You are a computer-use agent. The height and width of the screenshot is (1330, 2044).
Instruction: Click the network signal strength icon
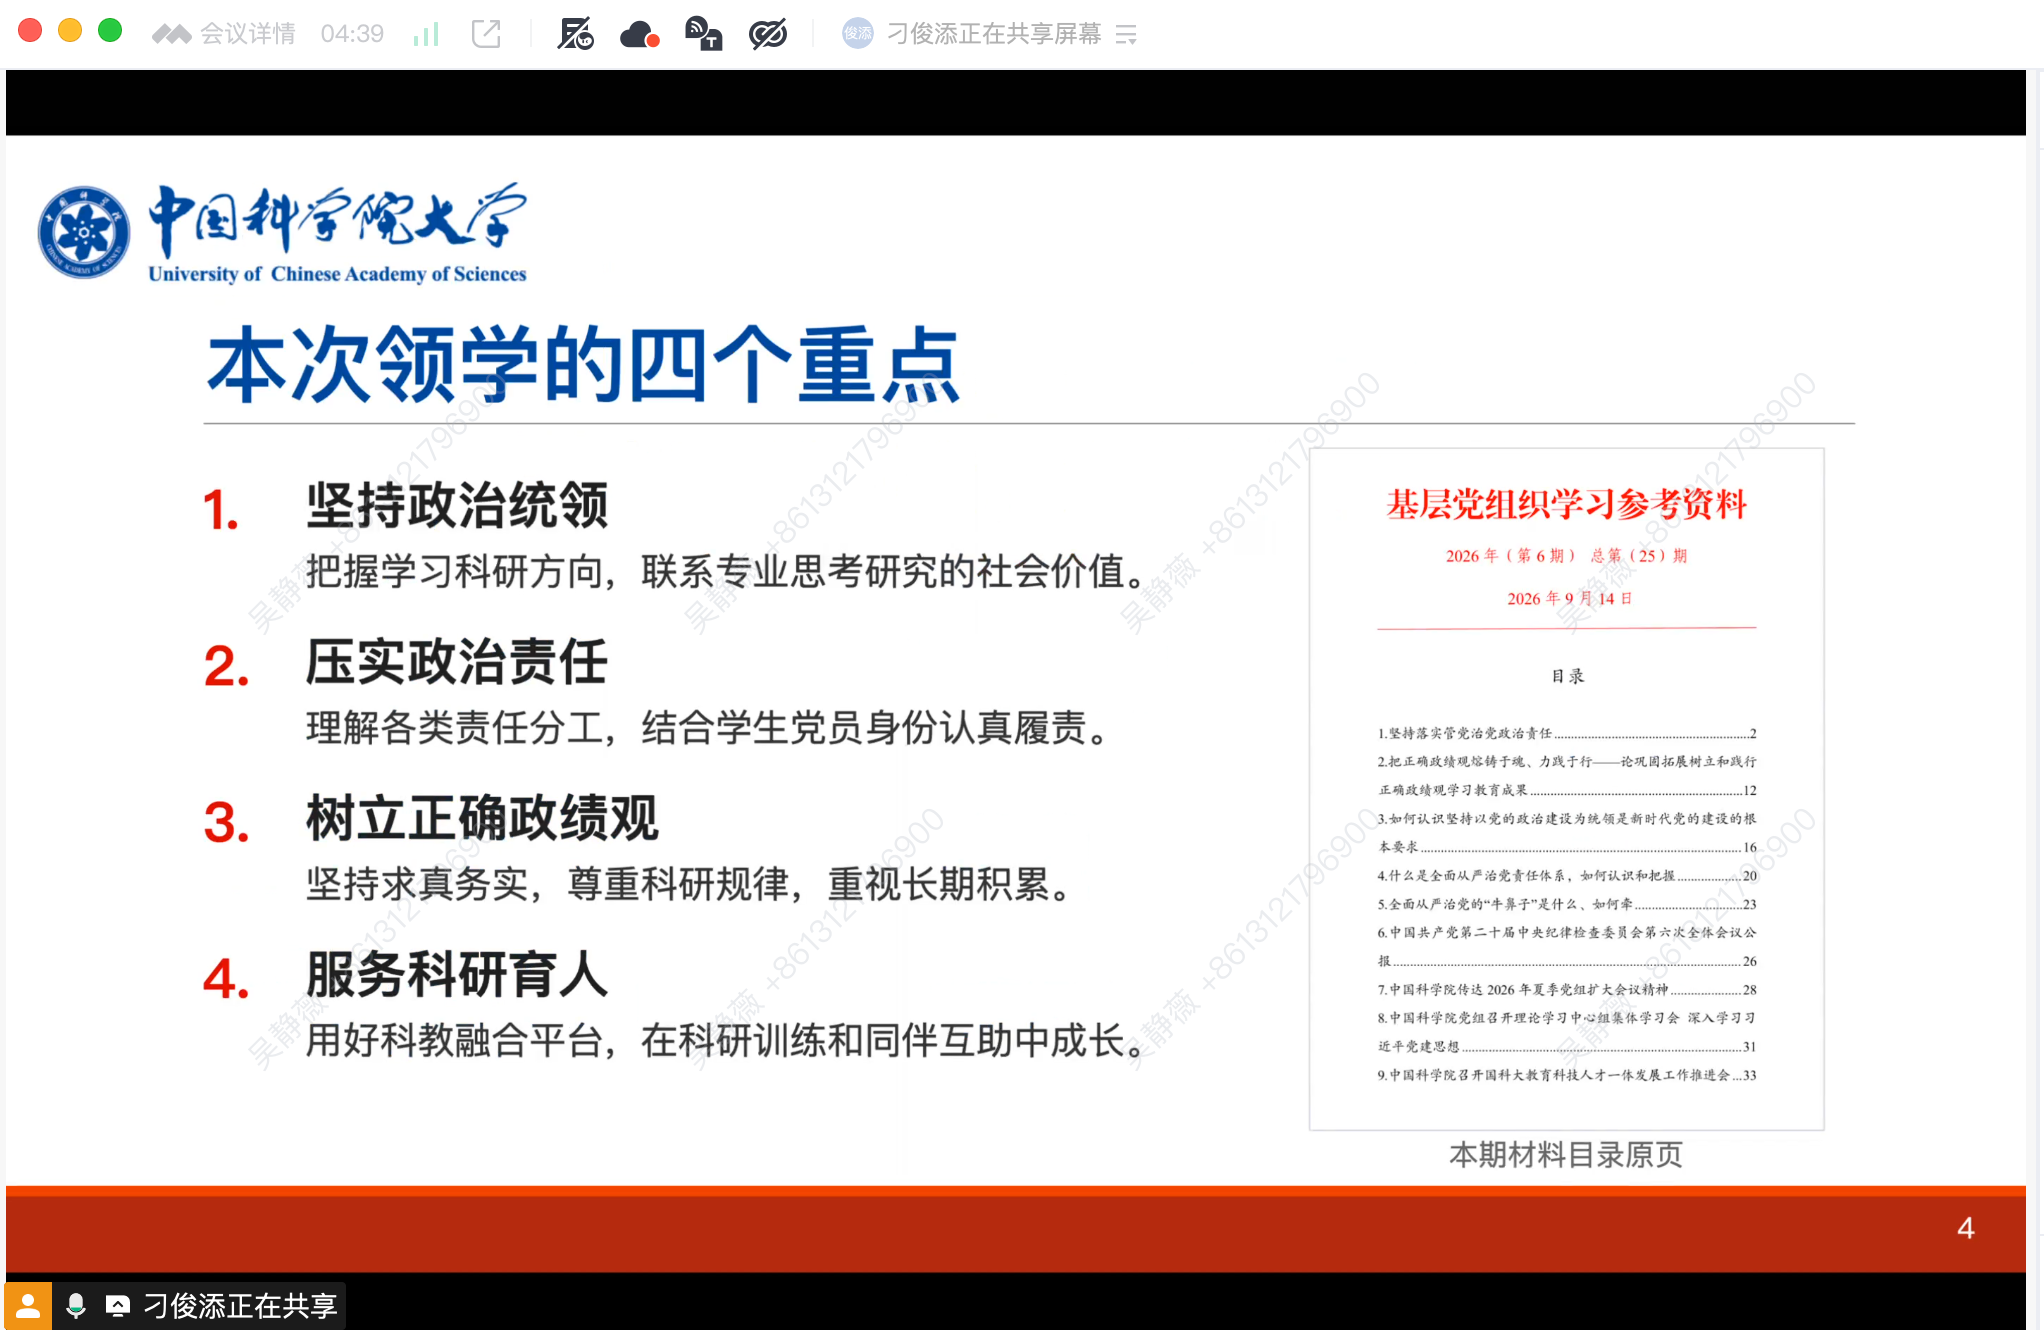[426, 34]
